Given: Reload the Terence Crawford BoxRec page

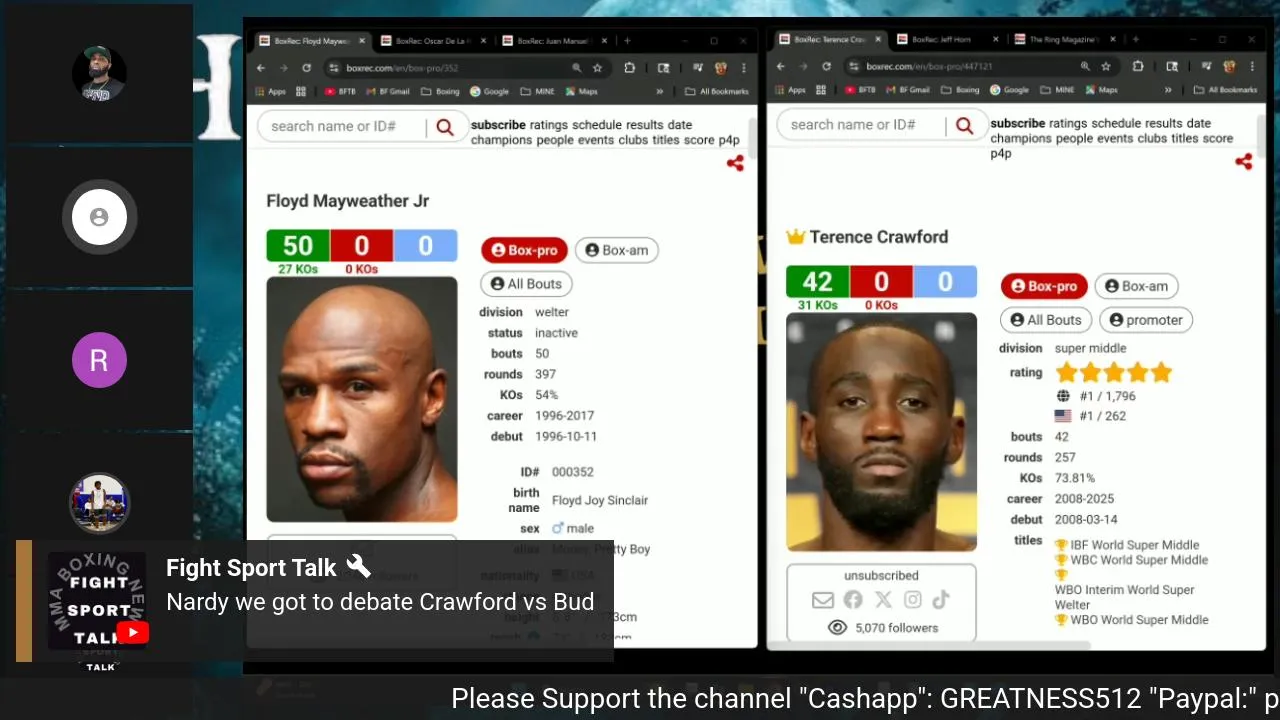Looking at the screenshot, I should 826,67.
